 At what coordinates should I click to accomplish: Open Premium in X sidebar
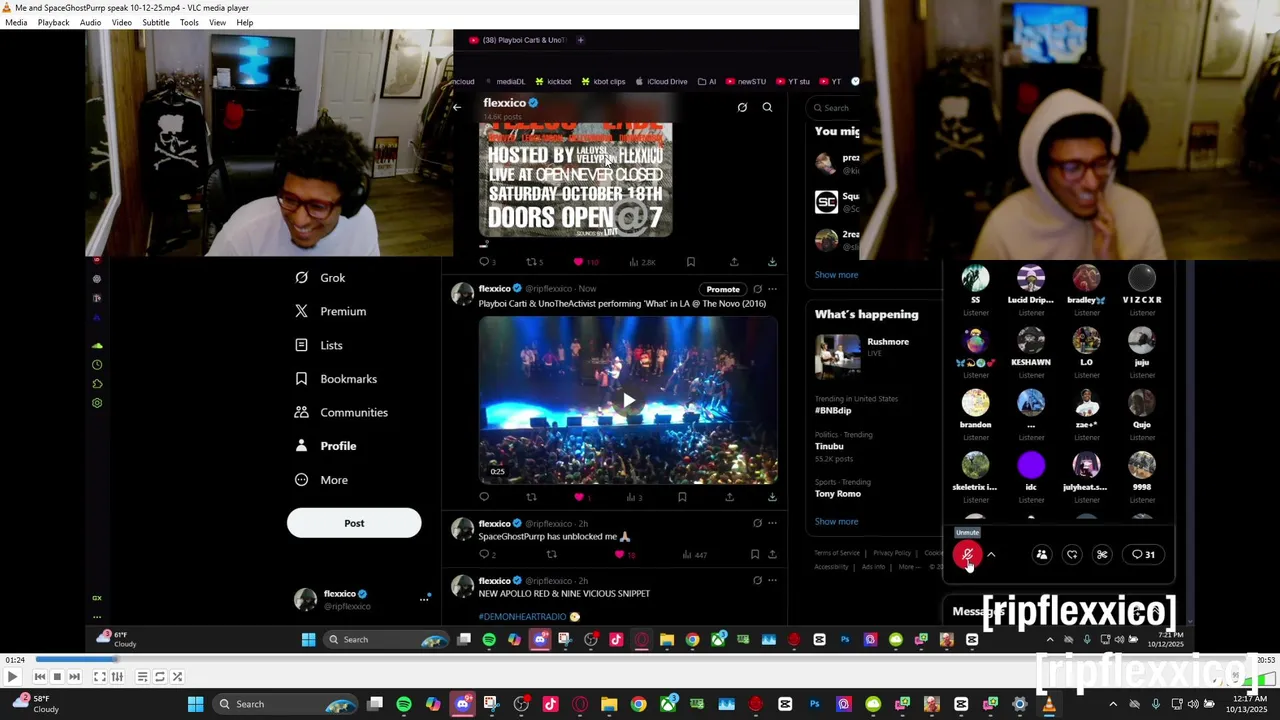coord(330,312)
